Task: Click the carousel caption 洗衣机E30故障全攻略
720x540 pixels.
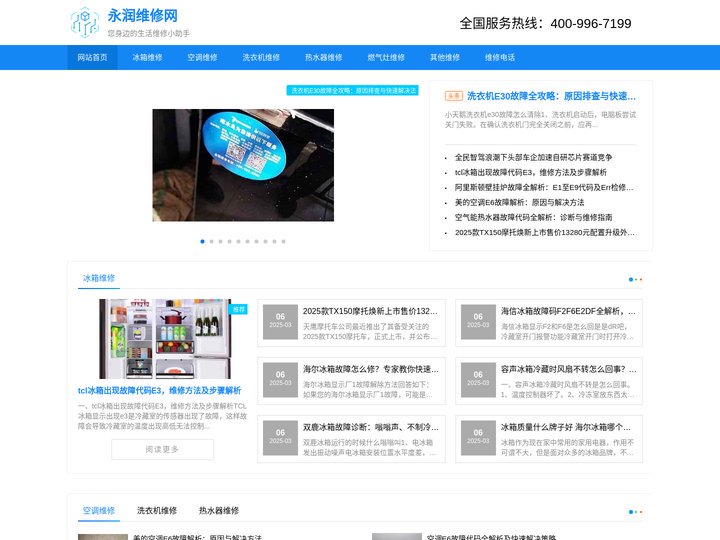Action: pyautogui.click(x=353, y=90)
